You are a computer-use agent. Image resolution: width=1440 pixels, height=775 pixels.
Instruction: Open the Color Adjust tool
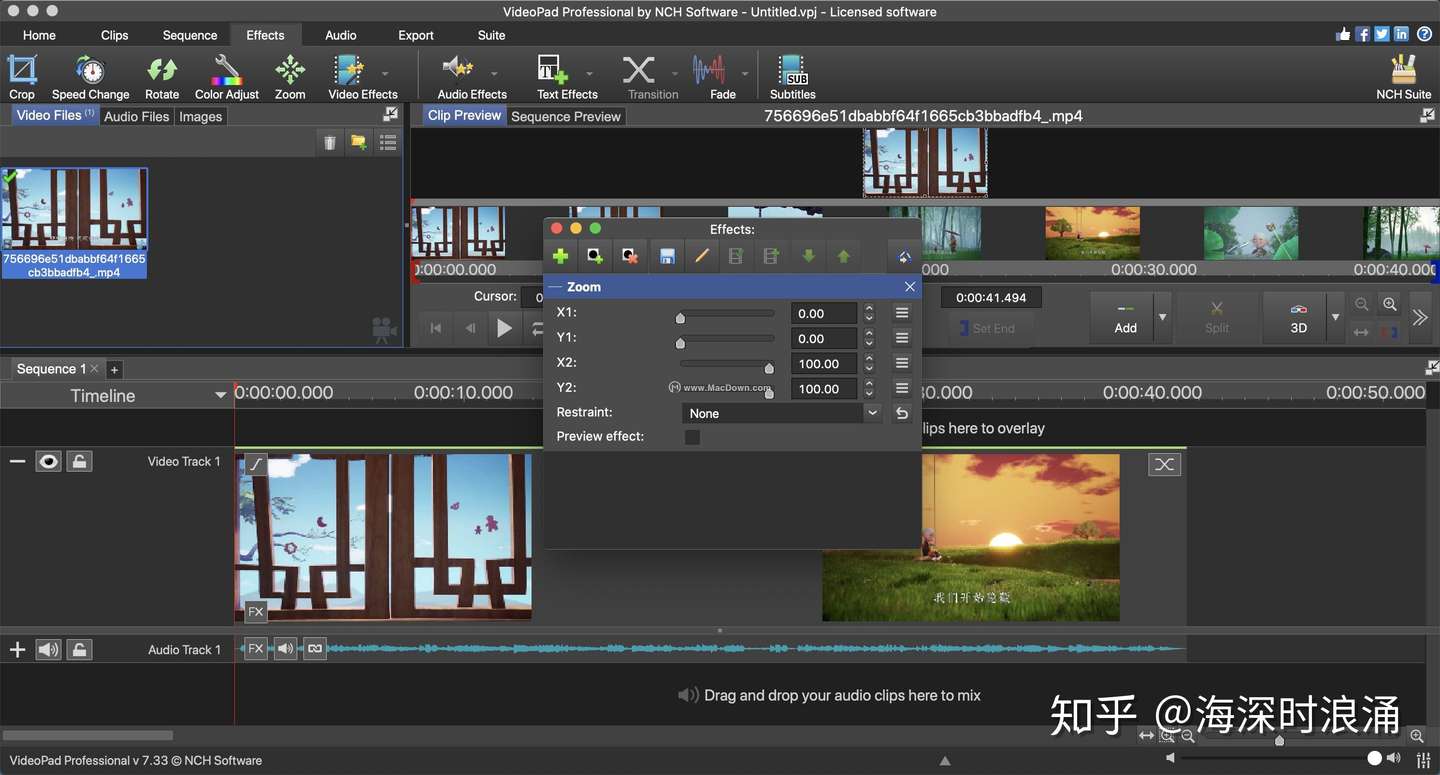(x=227, y=78)
